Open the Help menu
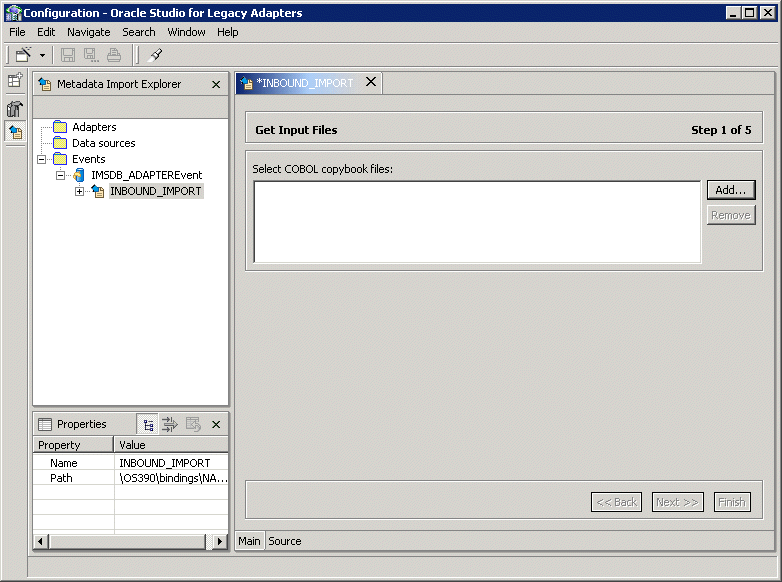Screen dimensions: 782x582 coord(227,32)
